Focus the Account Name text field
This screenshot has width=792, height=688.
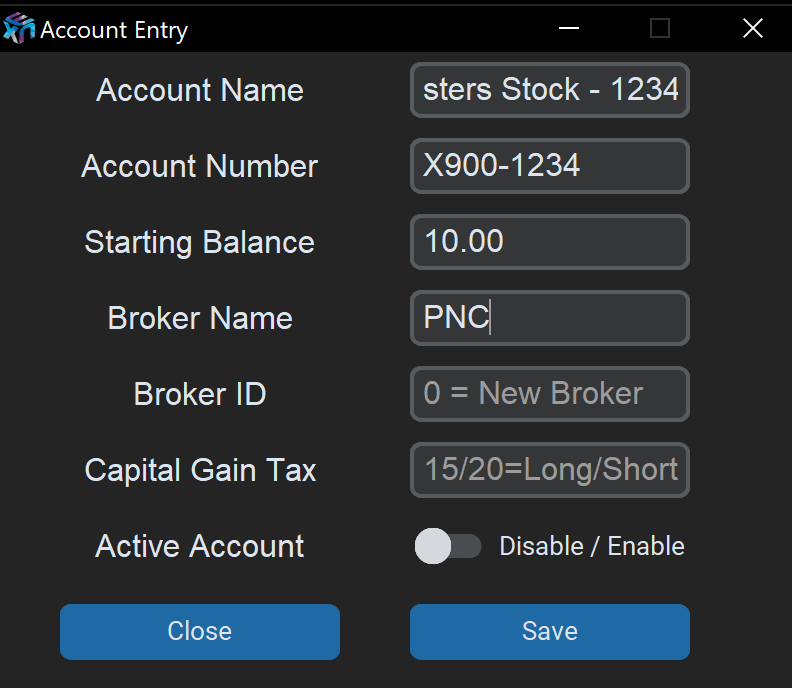(x=550, y=90)
